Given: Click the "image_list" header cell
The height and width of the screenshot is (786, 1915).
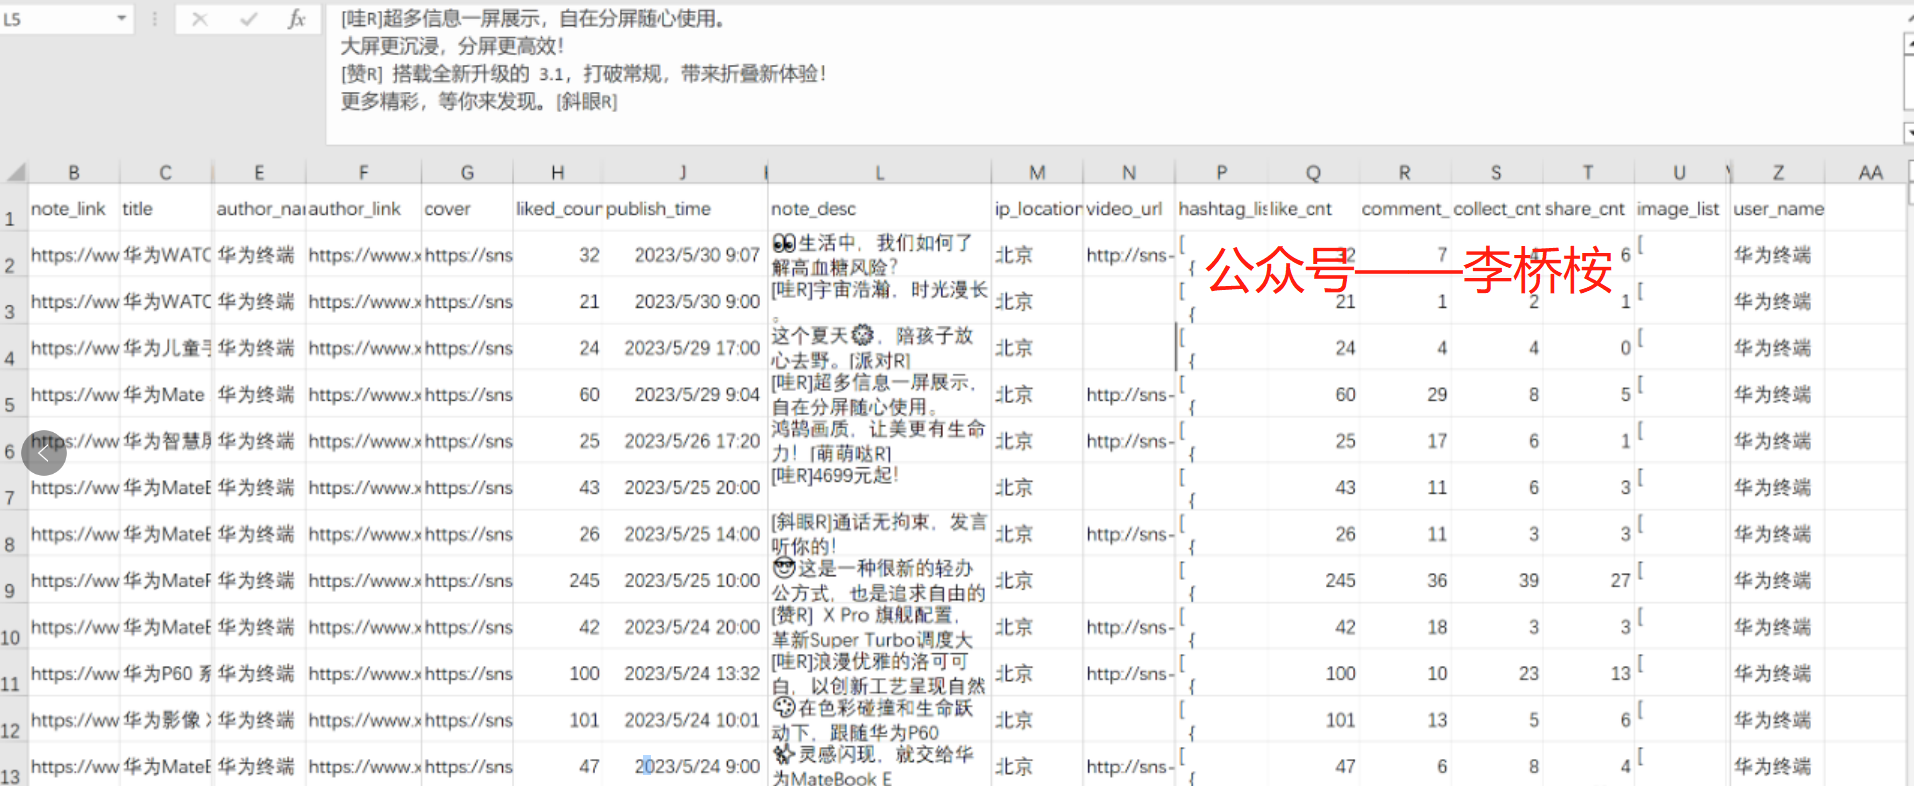Looking at the screenshot, I should point(1678,209).
